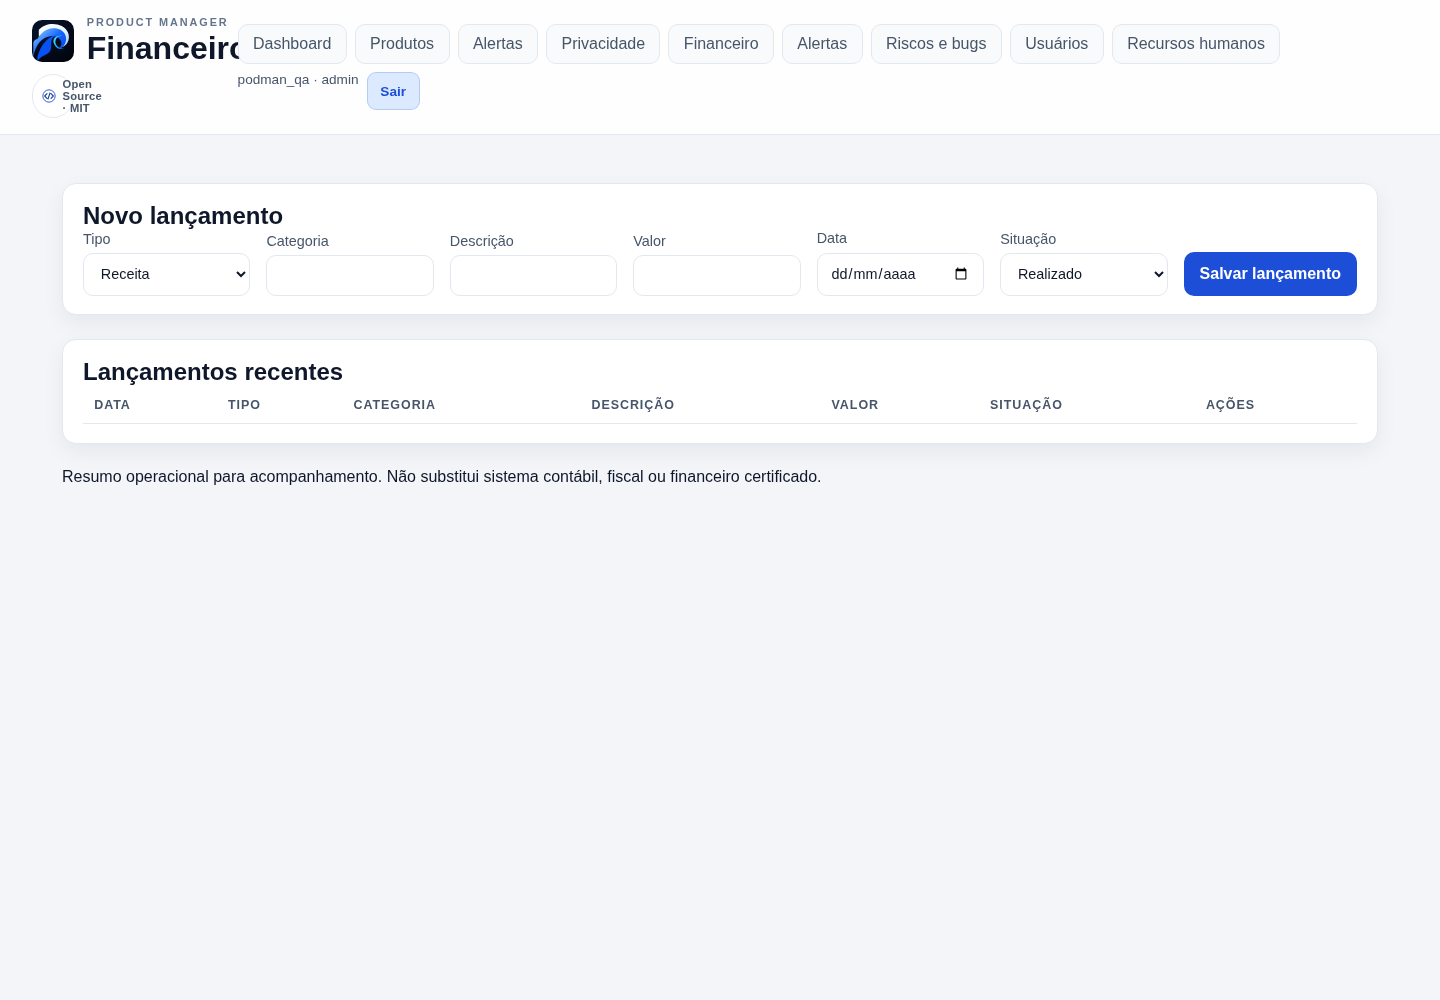Navigate to the Usuários tab
Viewport: 1440px width, 1000px height.
(1057, 44)
